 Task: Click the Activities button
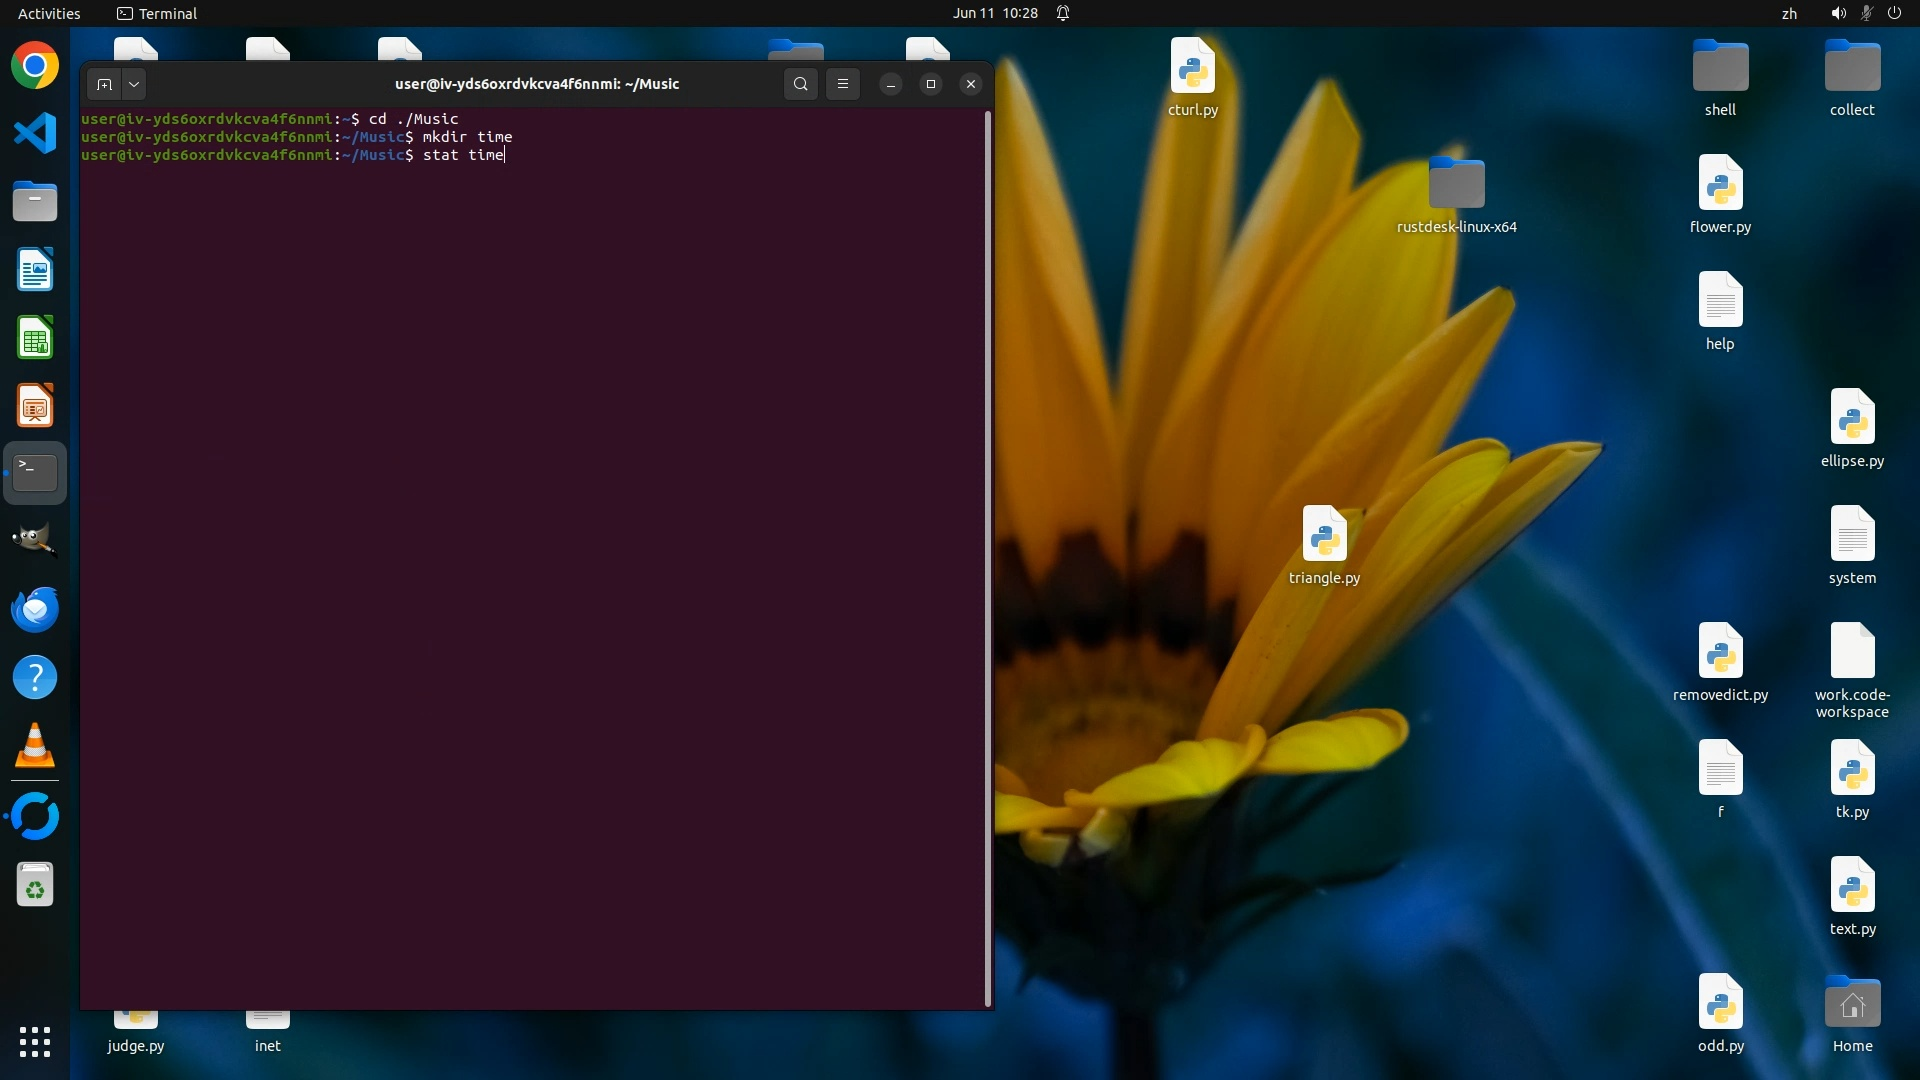pyautogui.click(x=49, y=13)
